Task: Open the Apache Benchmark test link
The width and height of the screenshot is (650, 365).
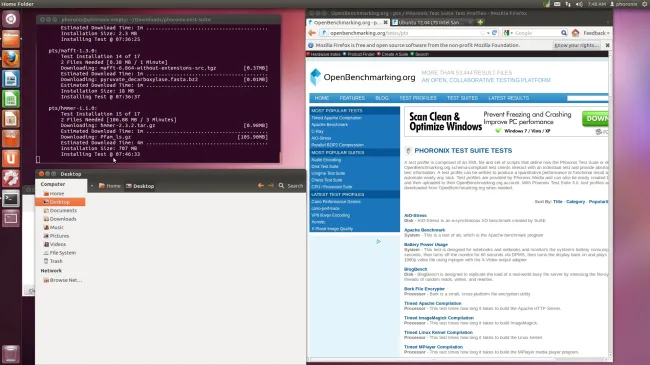Action: [424, 230]
